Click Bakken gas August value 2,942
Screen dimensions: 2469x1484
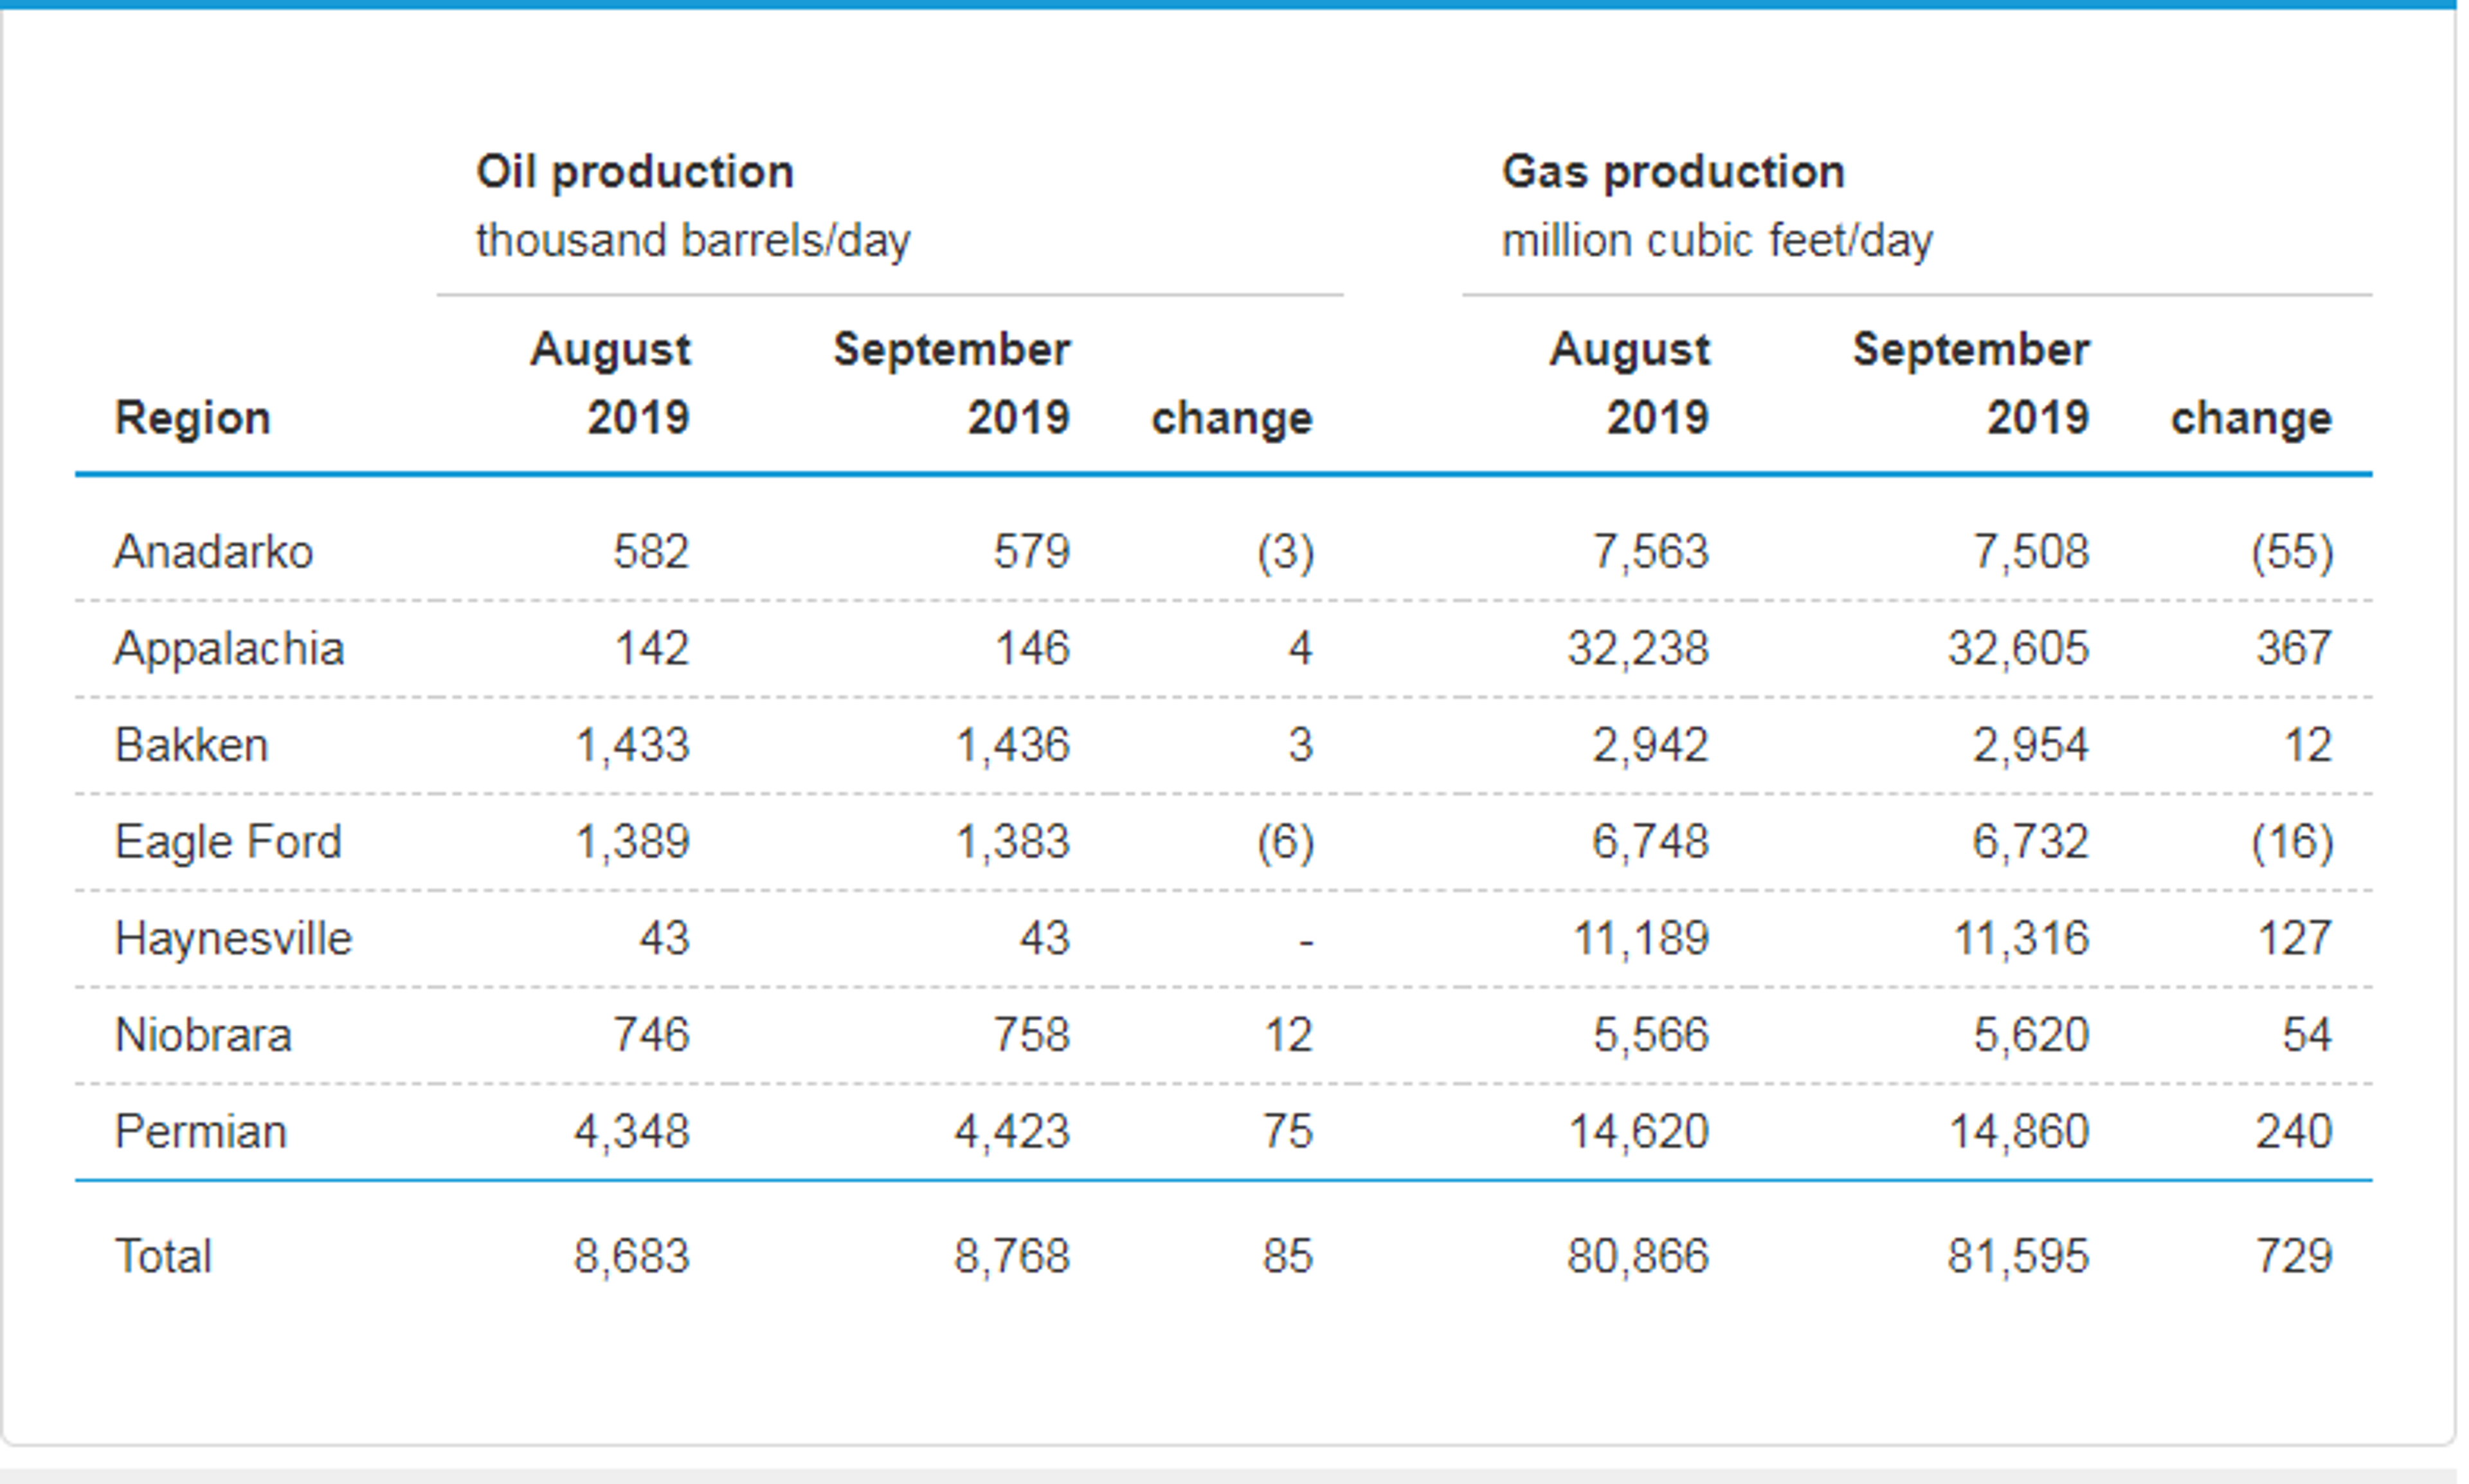[x=1650, y=746]
